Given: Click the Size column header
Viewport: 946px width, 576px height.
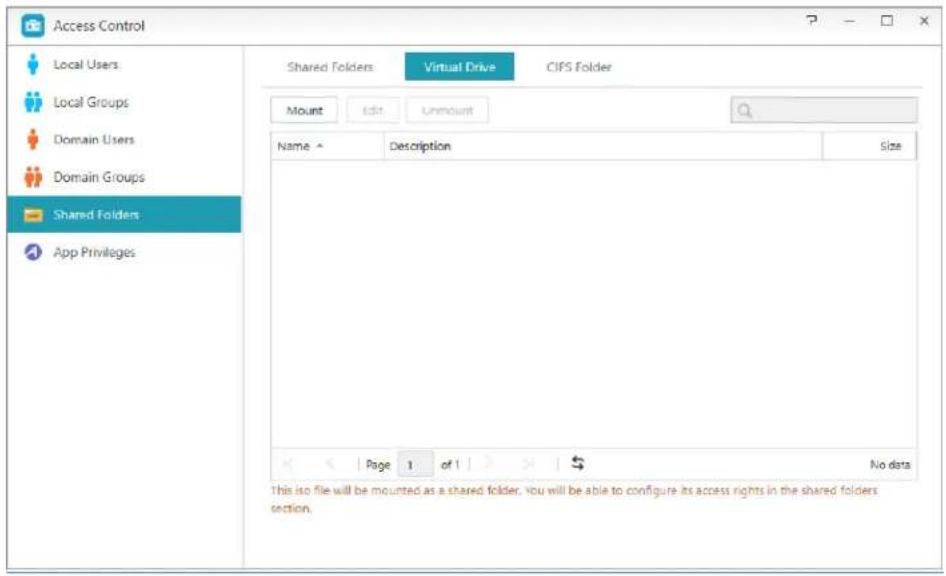Looking at the screenshot, I should tap(869, 146).
